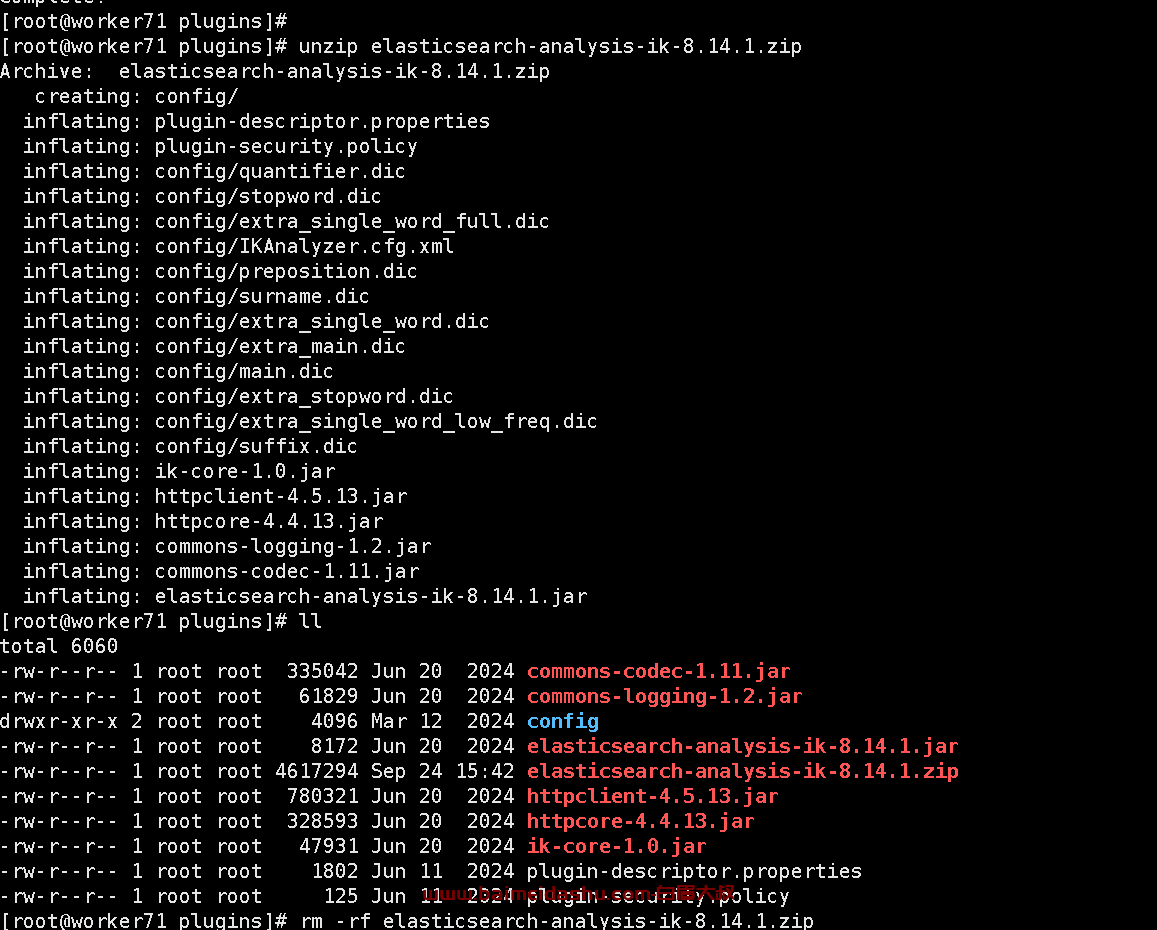This screenshot has width=1157, height=930.
Task: Click plugin-descriptor.properties in file listing
Action: click(x=694, y=872)
